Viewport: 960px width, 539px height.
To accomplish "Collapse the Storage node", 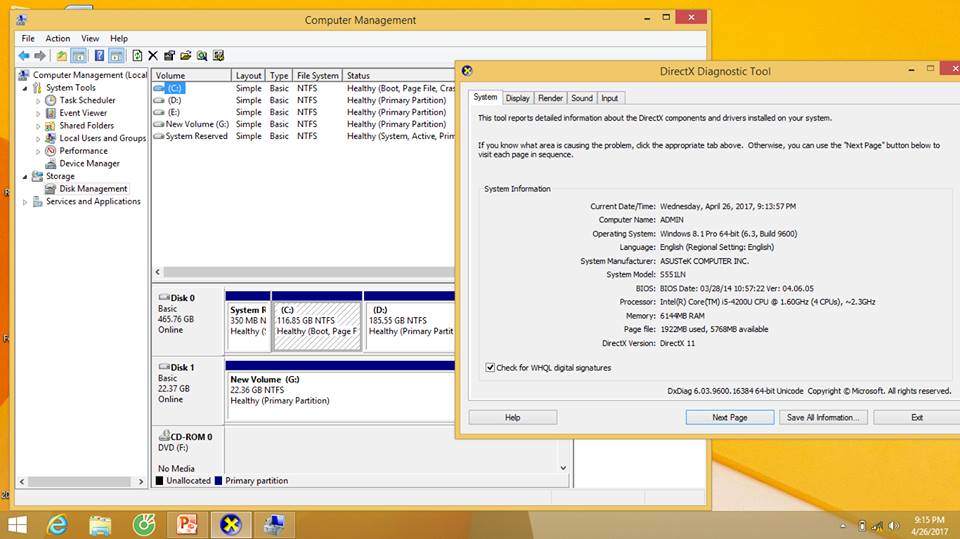I will coord(25,176).
